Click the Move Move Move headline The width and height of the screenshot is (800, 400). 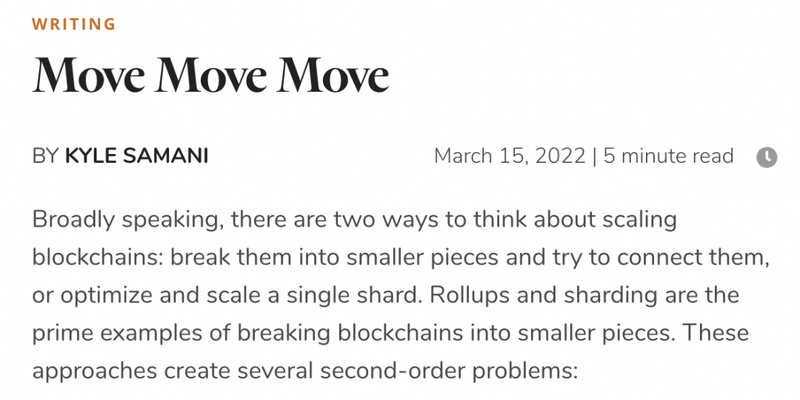pyautogui.click(x=210, y=77)
